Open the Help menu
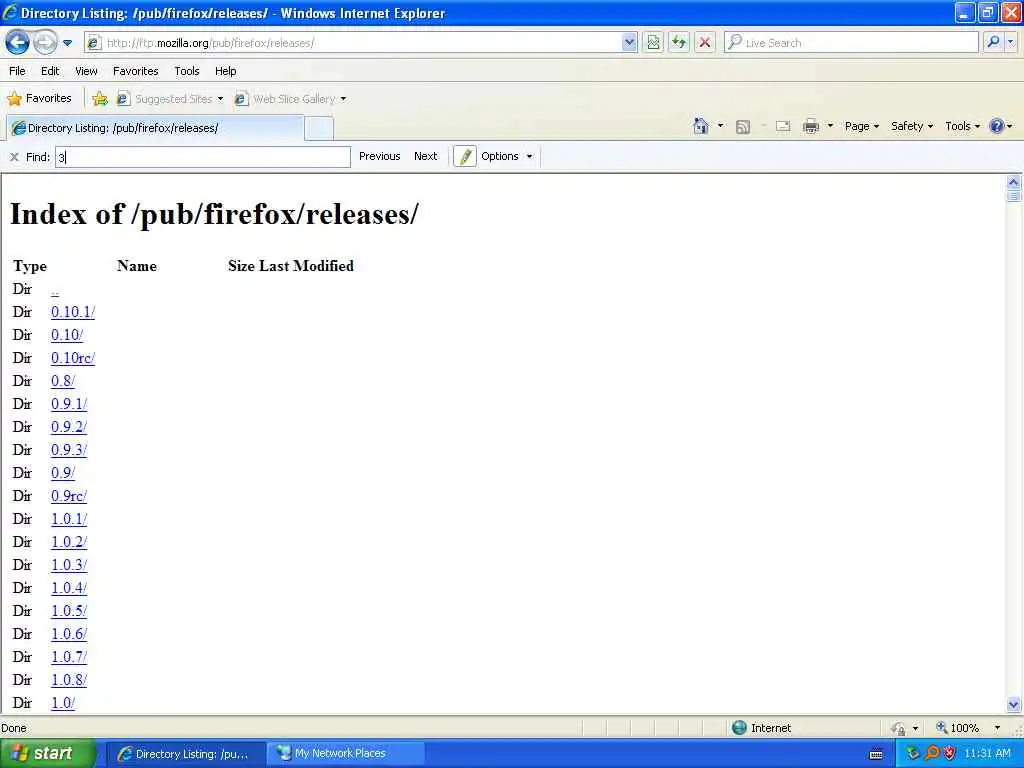Image resolution: width=1024 pixels, height=768 pixels. [225, 71]
